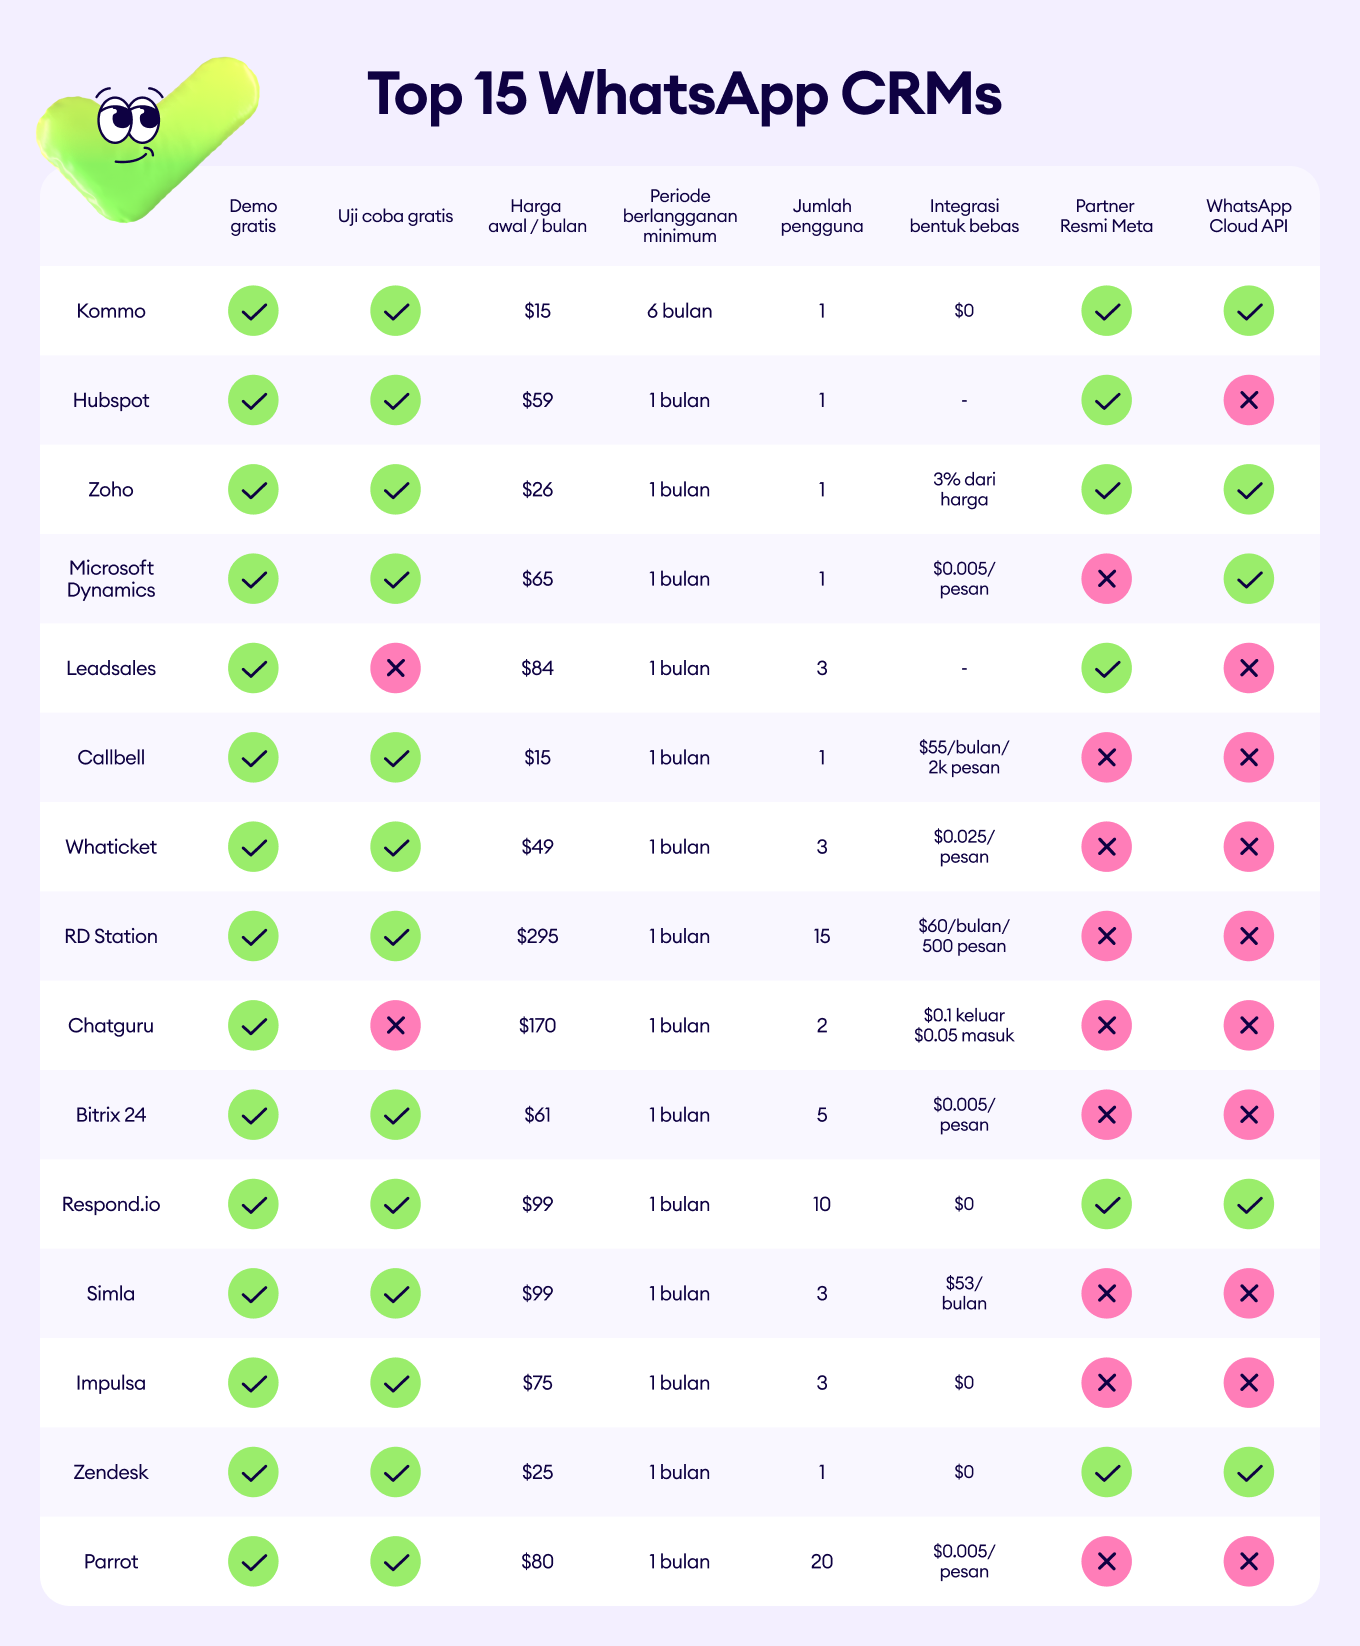The width and height of the screenshot is (1360, 1646).
Task: Click the $295 price for RD Station
Action: 537,936
